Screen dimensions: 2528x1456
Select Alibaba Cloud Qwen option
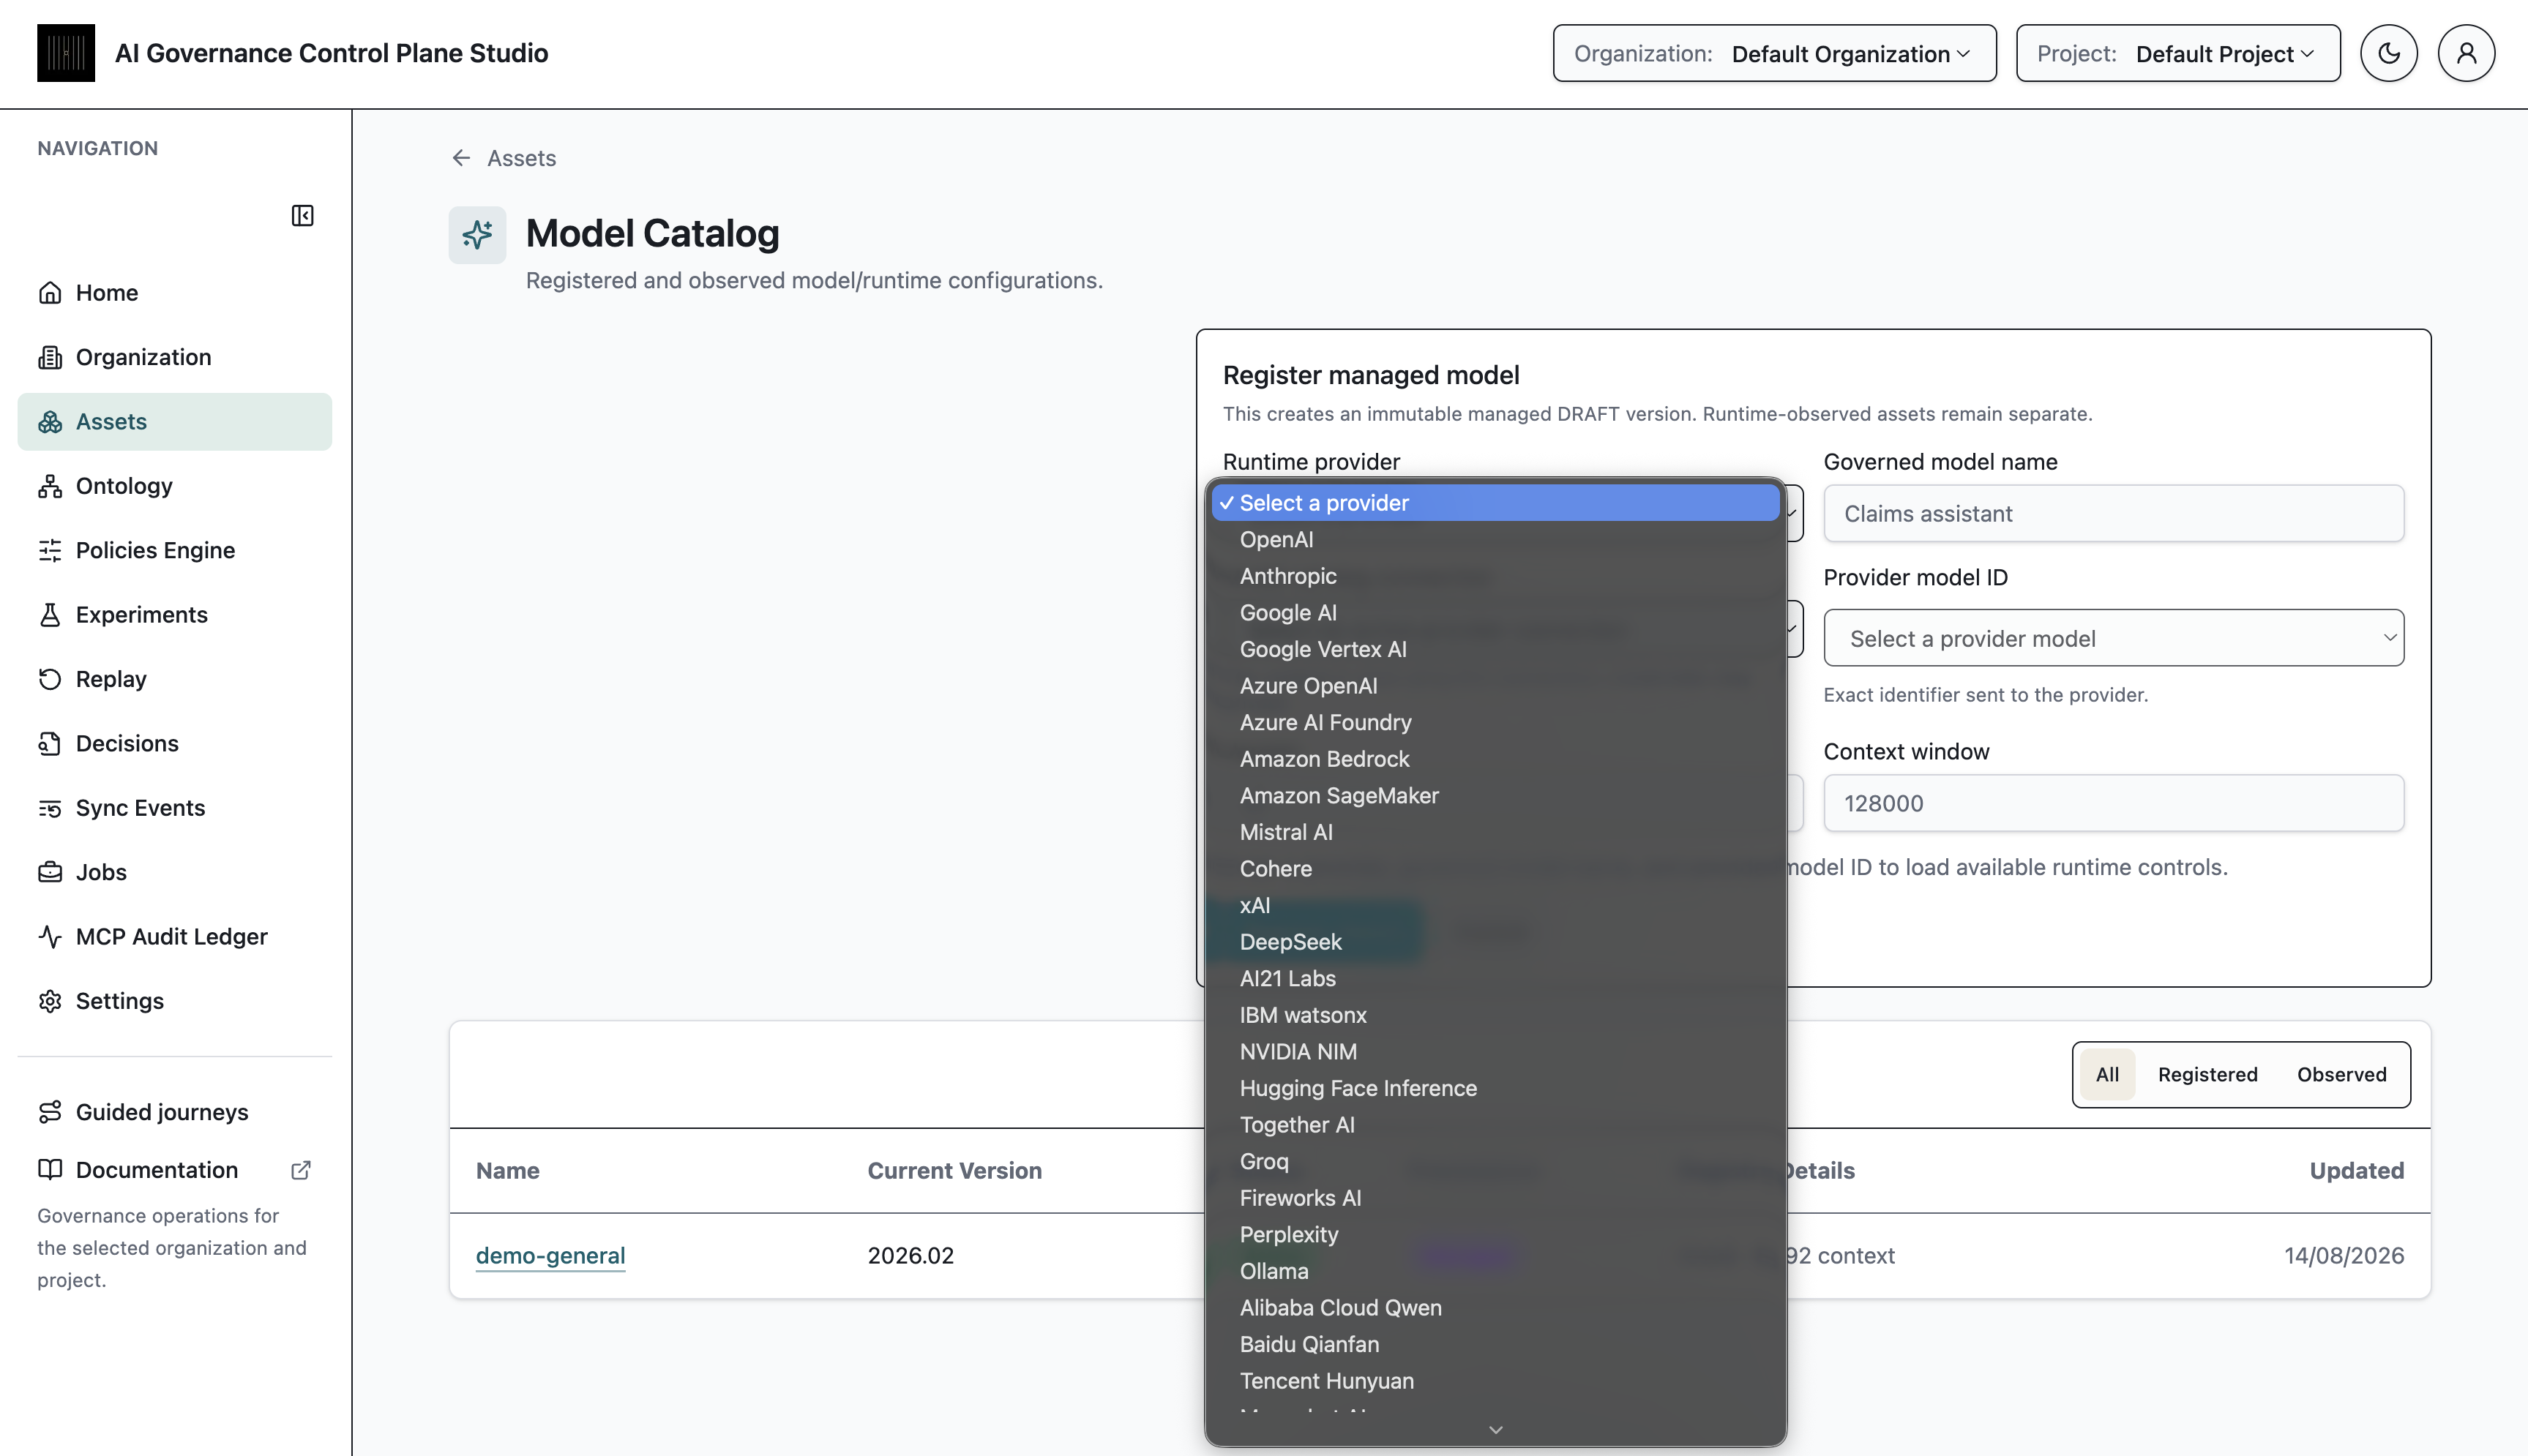coord(1495,1308)
